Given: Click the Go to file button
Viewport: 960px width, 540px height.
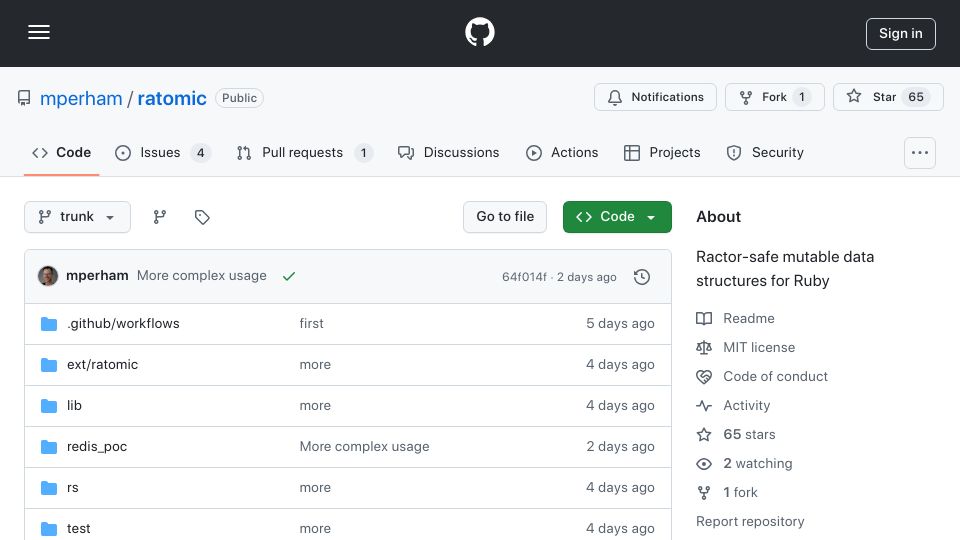Looking at the screenshot, I should 504,217.
